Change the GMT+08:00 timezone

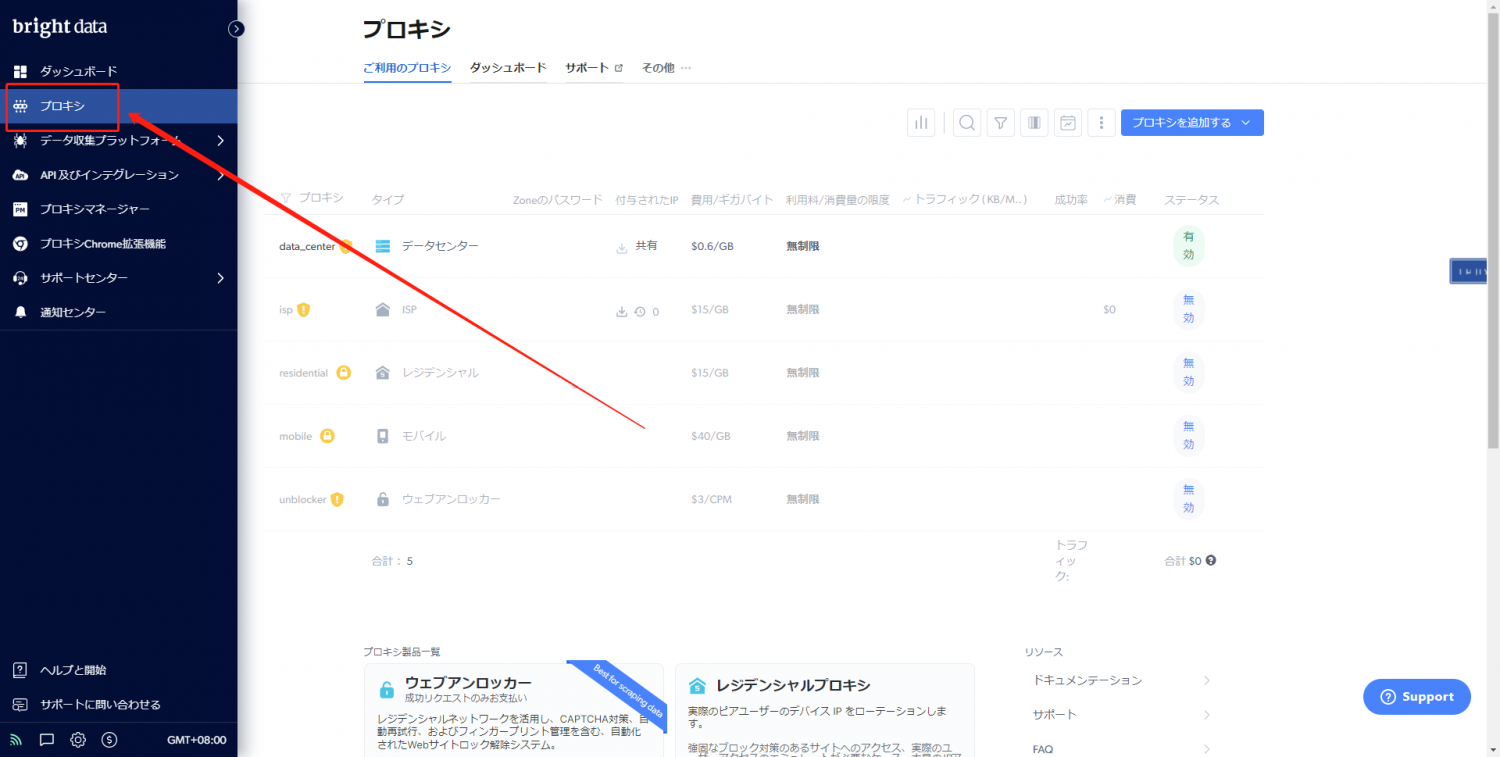point(197,740)
